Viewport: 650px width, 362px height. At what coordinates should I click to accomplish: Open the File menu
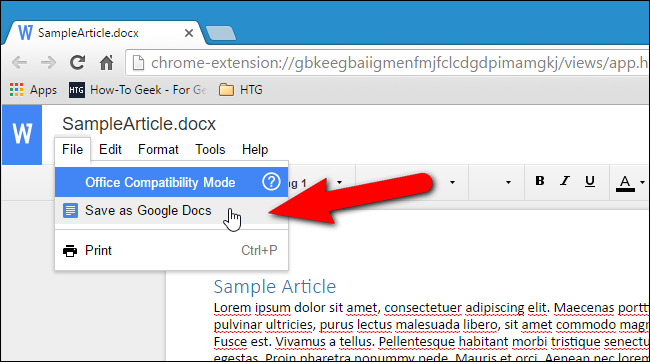73,149
